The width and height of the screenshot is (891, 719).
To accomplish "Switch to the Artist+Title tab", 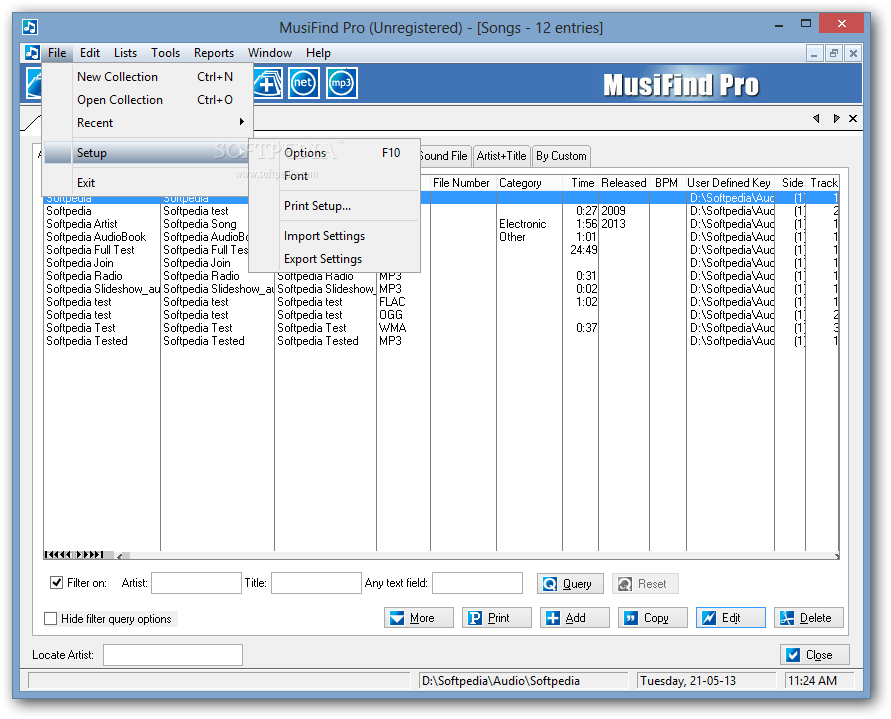I will [501, 156].
